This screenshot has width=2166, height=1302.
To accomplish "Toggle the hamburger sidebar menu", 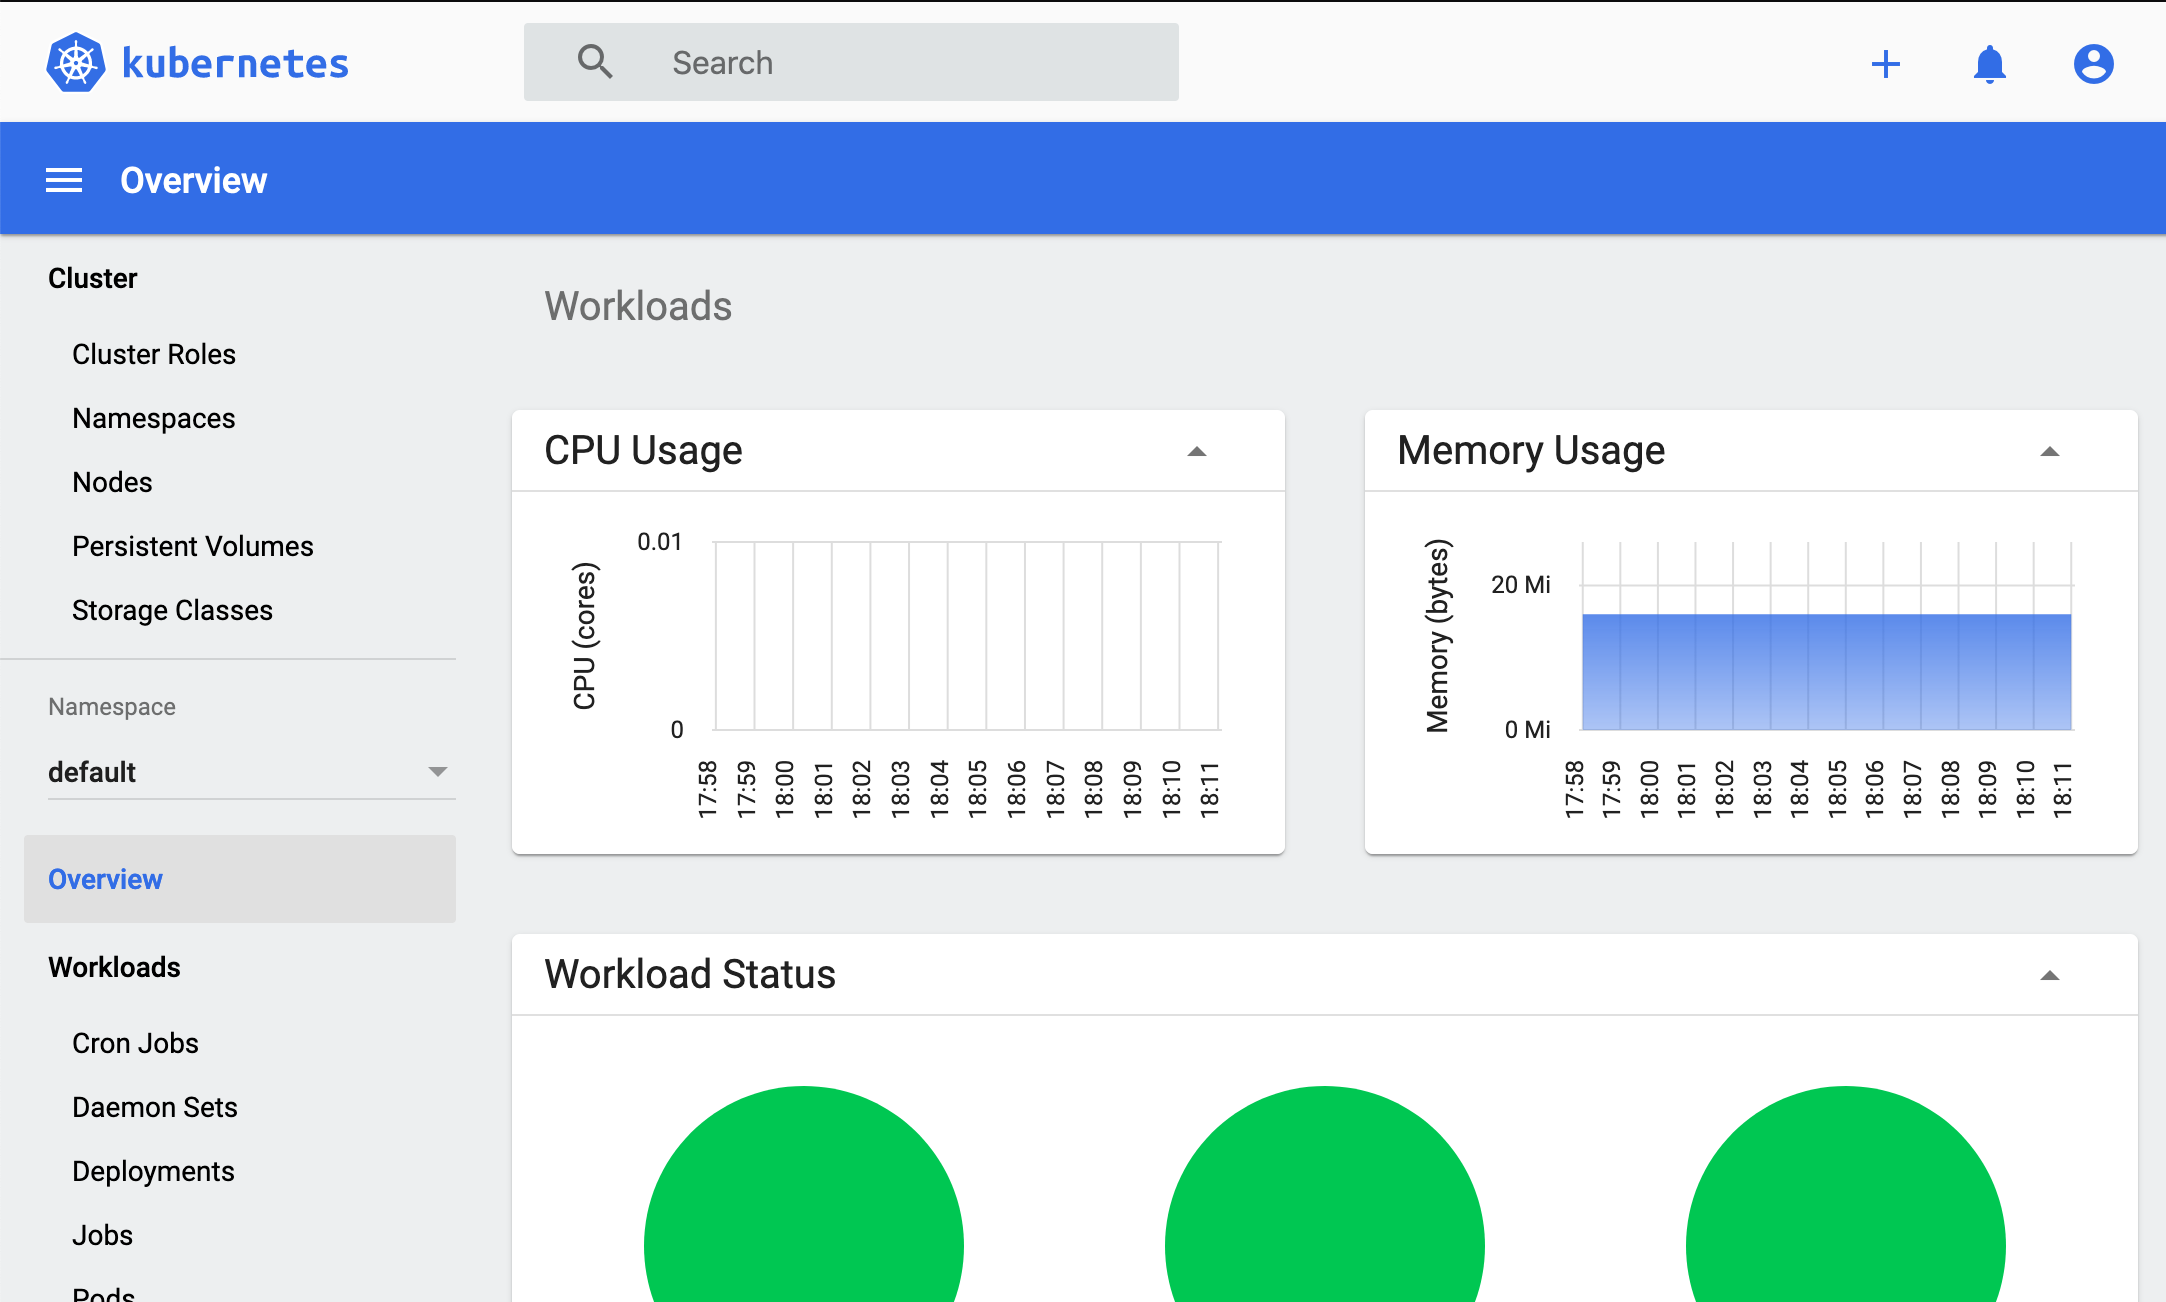I will point(64,180).
